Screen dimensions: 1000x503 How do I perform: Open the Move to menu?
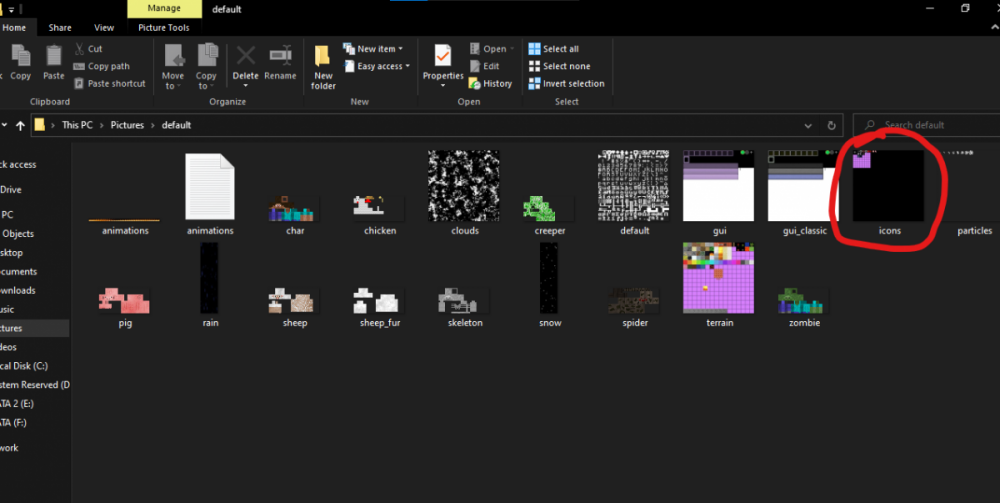click(173, 66)
